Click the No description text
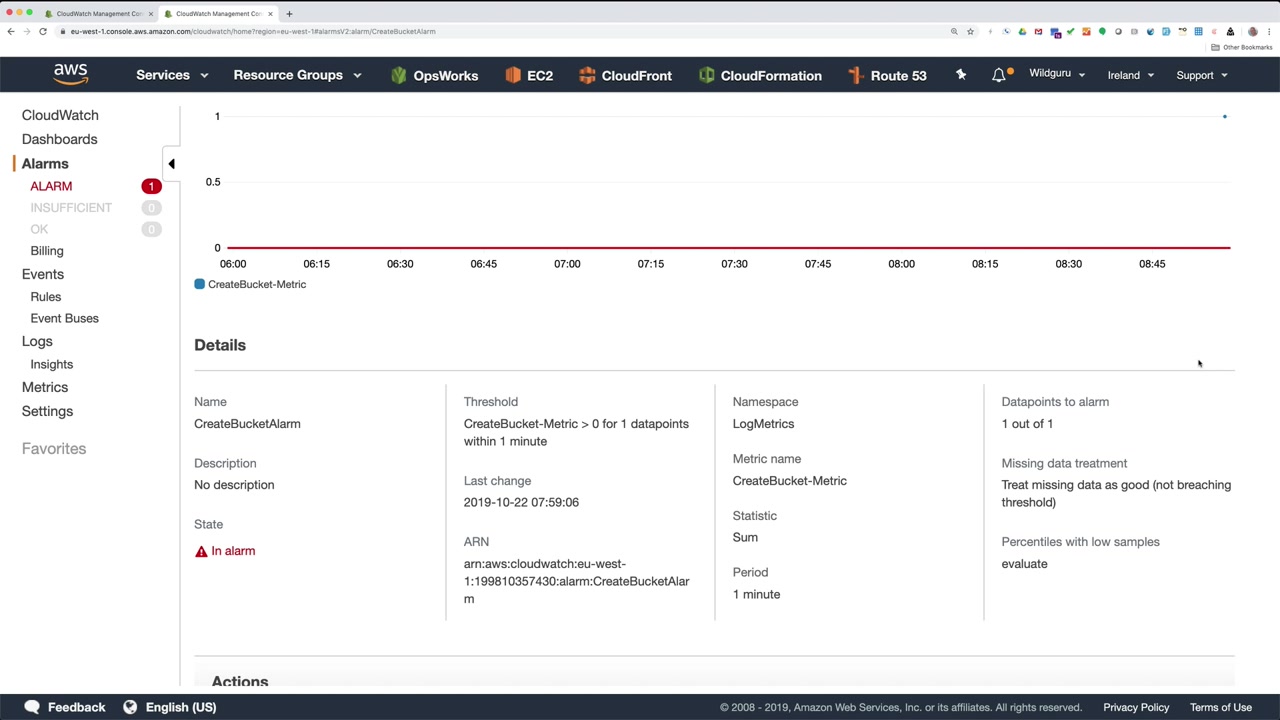This screenshot has width=1280, height=720. pos(234,485)
